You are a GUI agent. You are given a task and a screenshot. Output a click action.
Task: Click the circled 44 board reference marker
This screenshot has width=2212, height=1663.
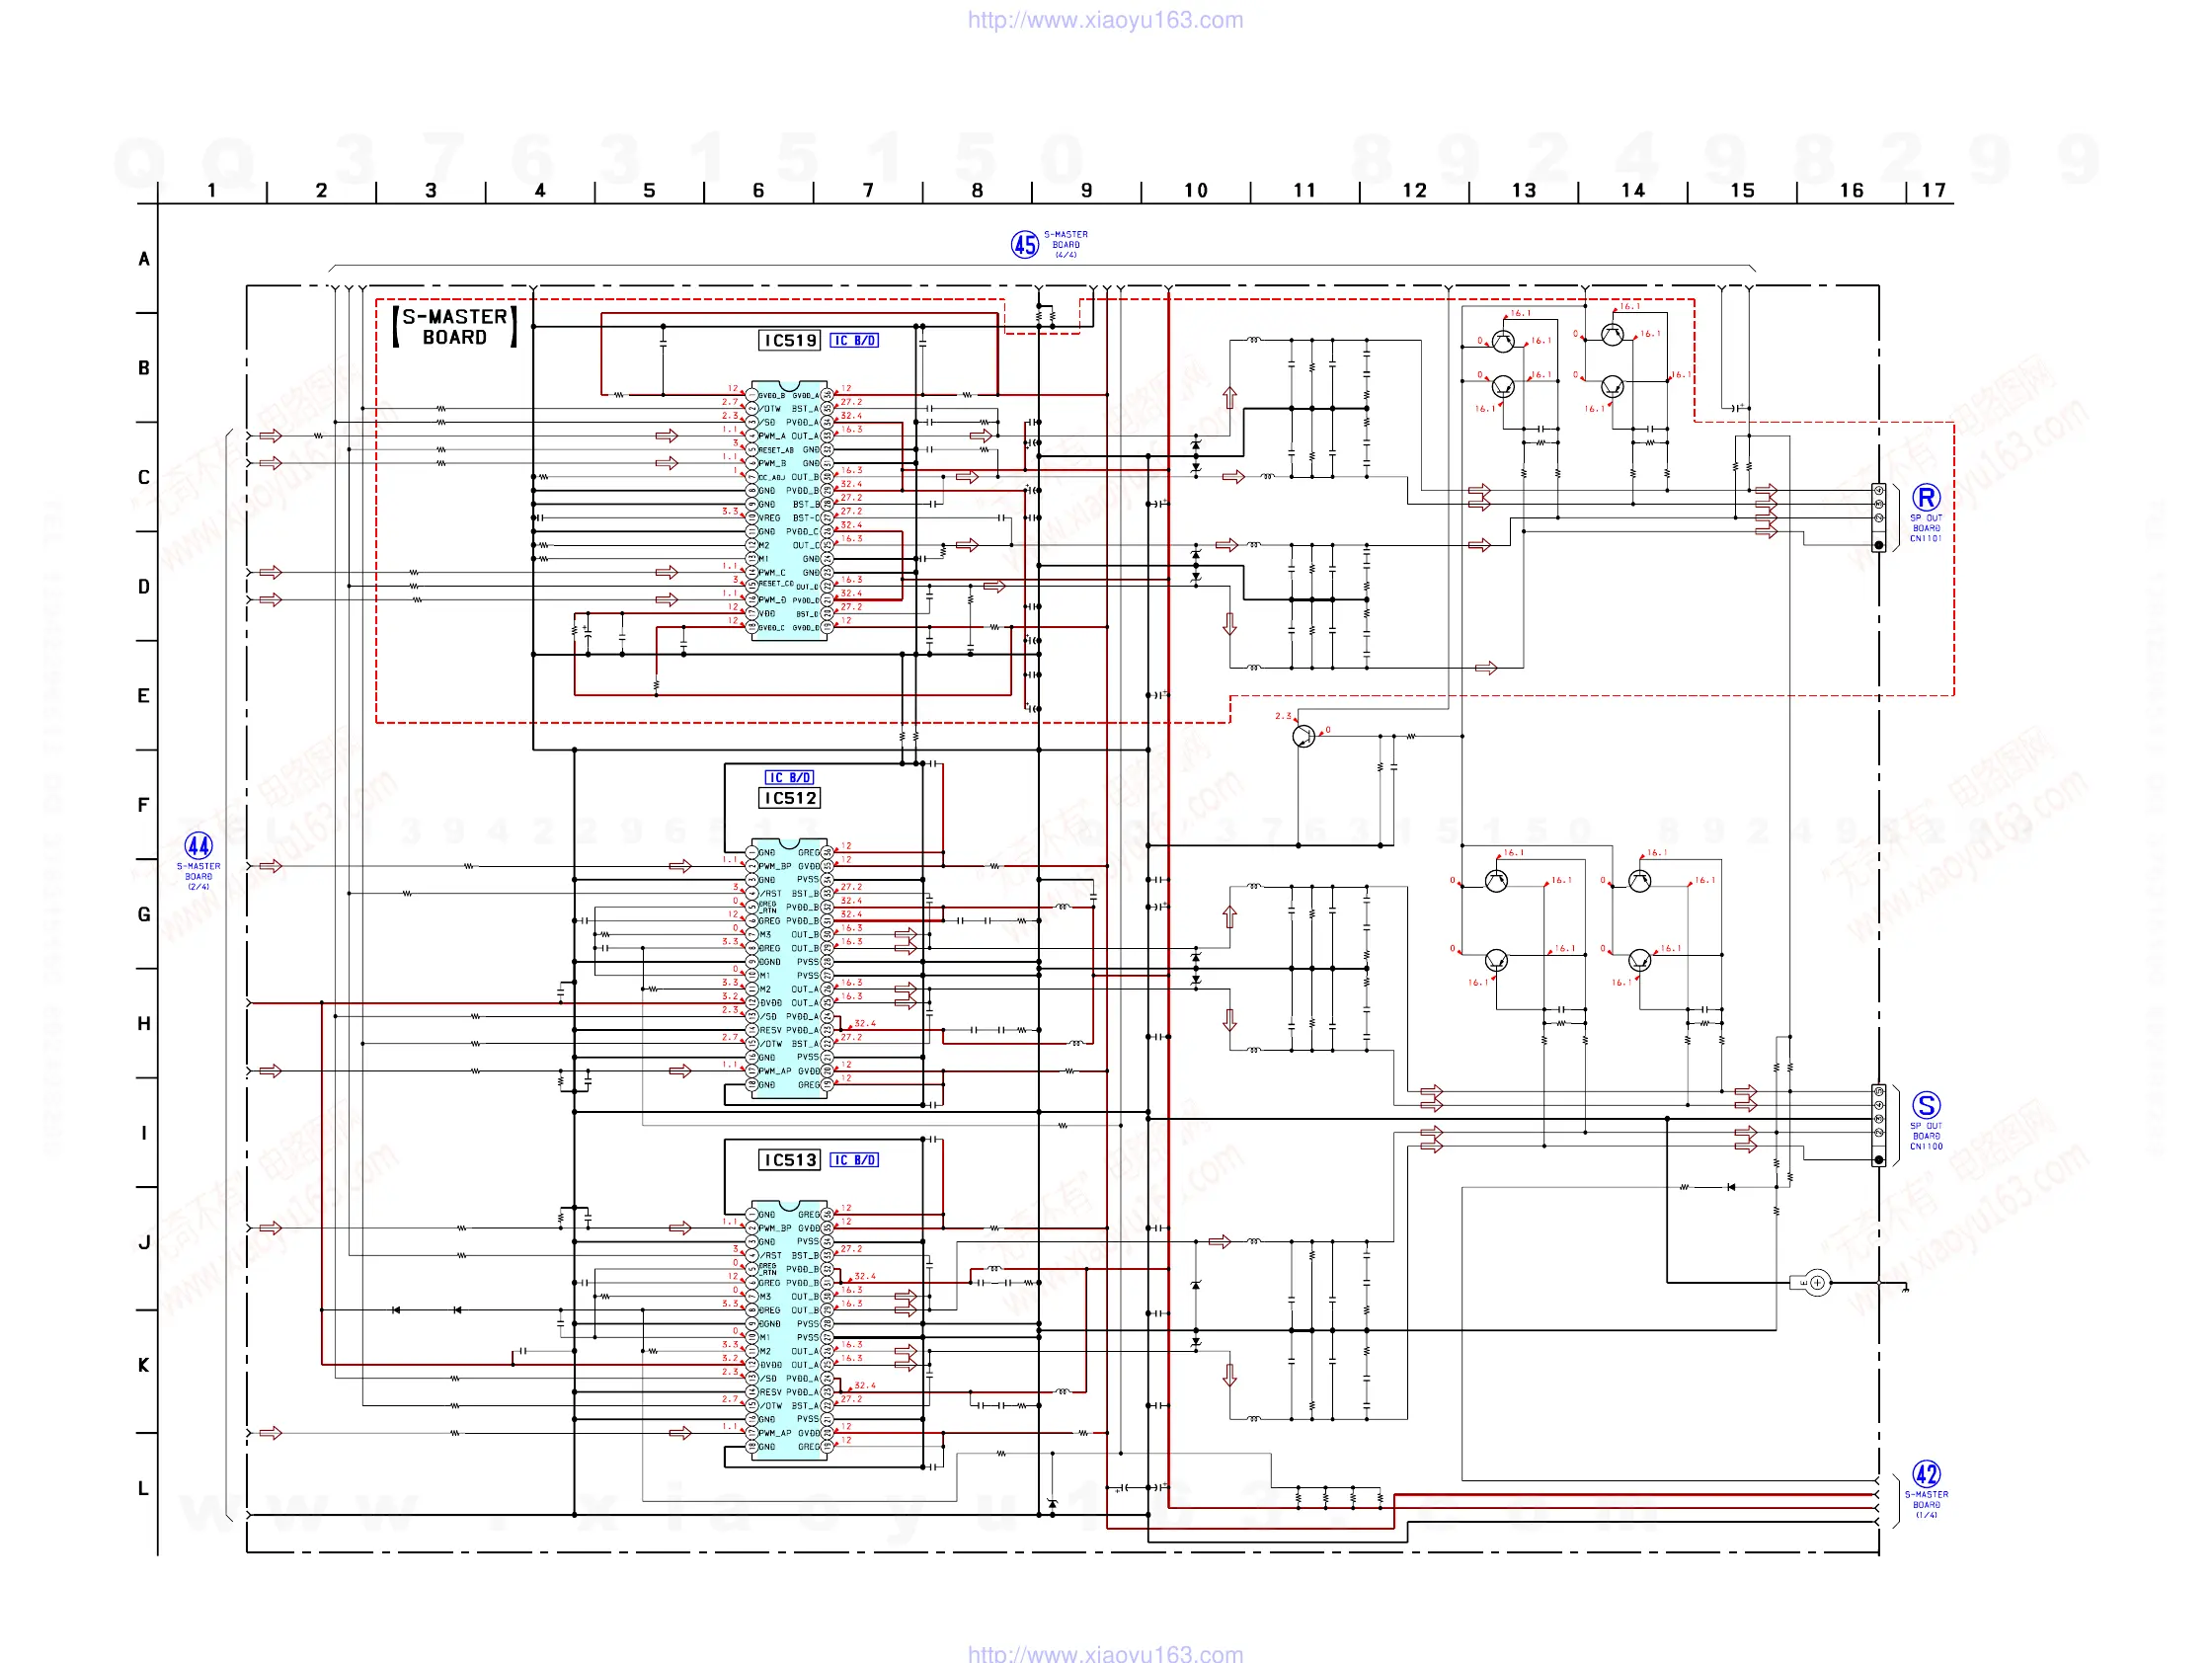pyautogui.click(x=198, y=846)
